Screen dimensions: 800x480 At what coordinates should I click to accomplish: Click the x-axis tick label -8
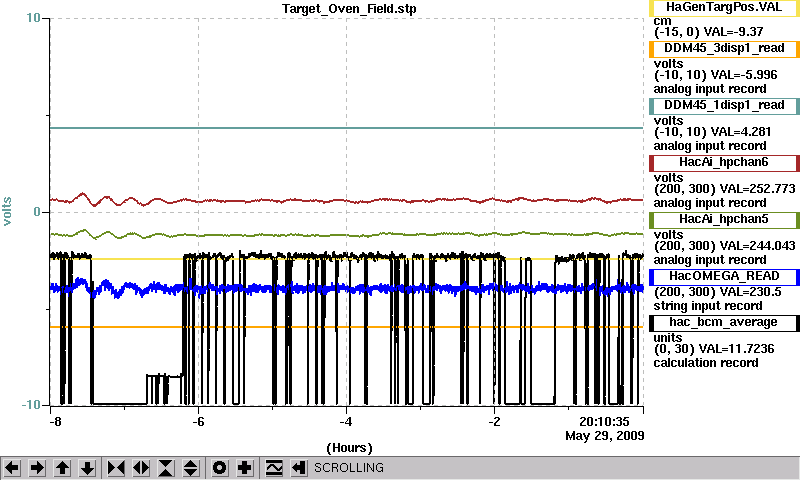pos(56,422)
